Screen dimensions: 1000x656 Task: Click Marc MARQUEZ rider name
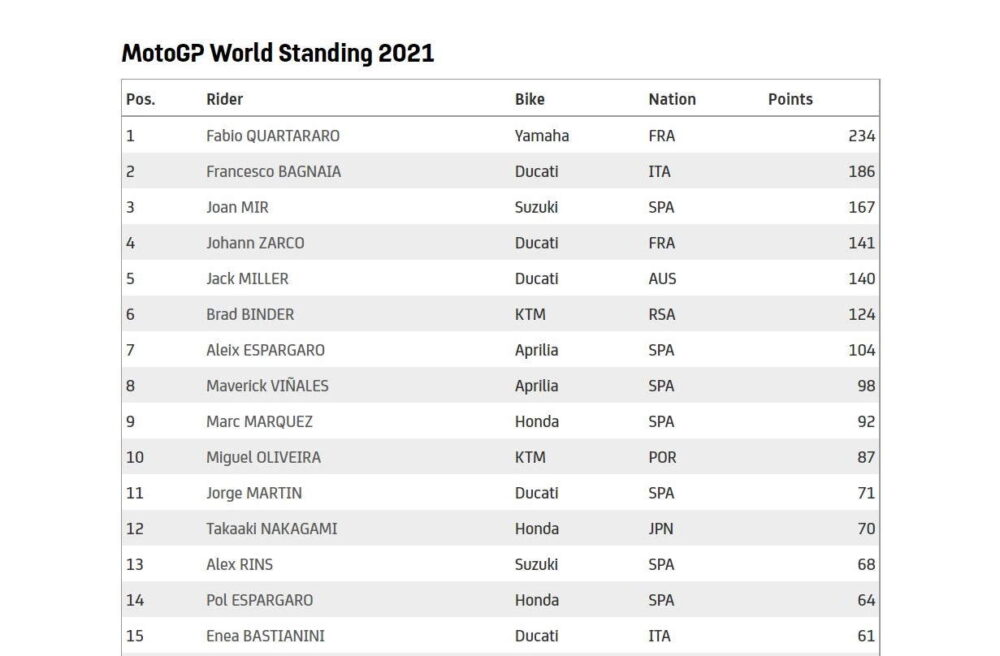pyautogui.click(x=260, y=421)
